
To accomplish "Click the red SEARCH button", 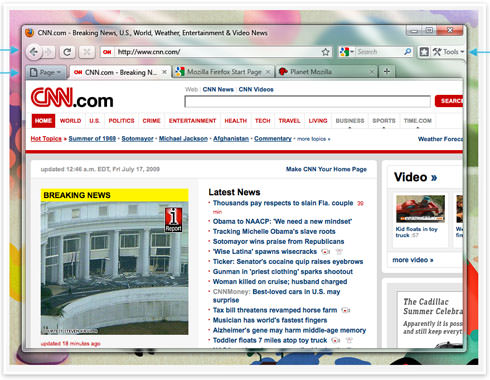I will pos(449,101).
